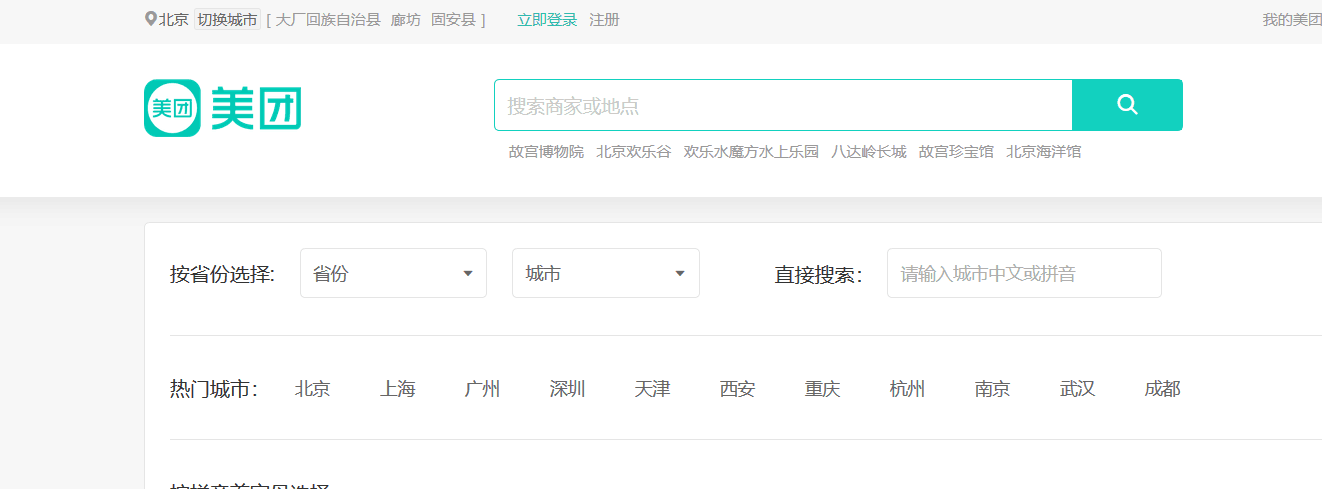Choose hot city 重庆
The width and height of the screenshot is (1322, 489).
pyautogui.click(x=822, y=389)
